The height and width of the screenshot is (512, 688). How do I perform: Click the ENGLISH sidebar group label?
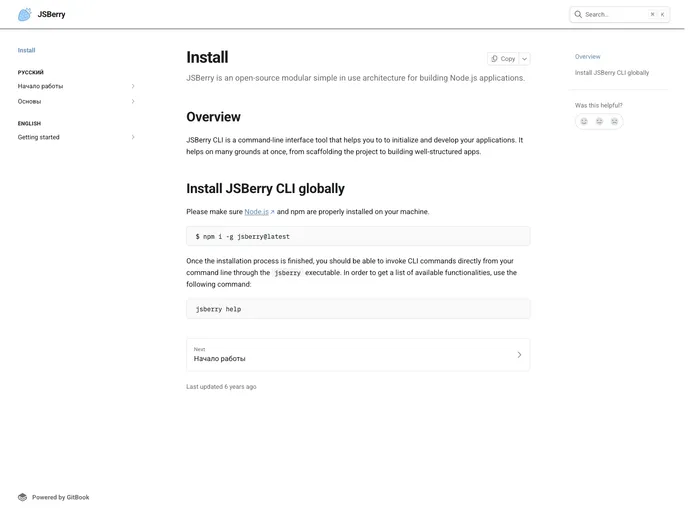tap(29, 123)
